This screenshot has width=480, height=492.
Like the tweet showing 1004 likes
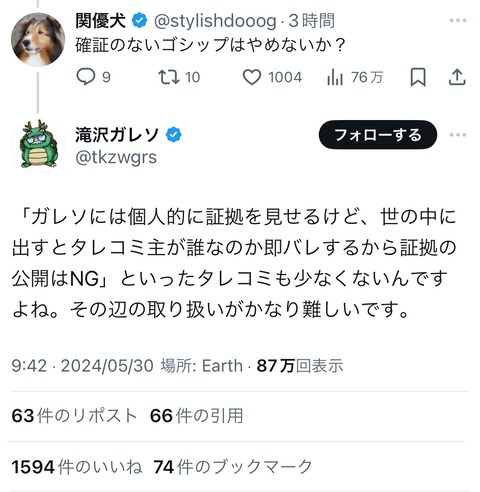pos(272,77)
